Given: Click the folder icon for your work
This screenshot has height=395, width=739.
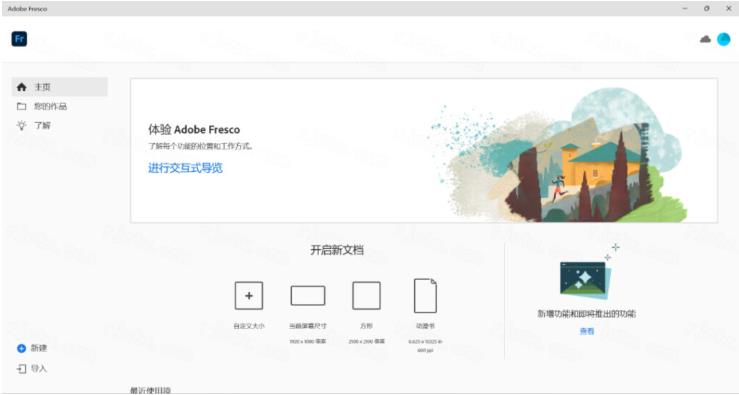Looking at the screenshot, I should 21,107.
